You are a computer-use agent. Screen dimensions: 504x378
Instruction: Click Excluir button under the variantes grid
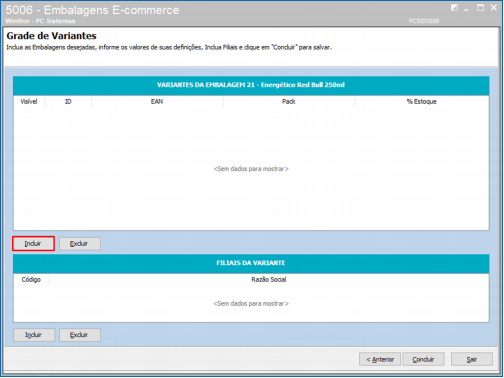80,244
